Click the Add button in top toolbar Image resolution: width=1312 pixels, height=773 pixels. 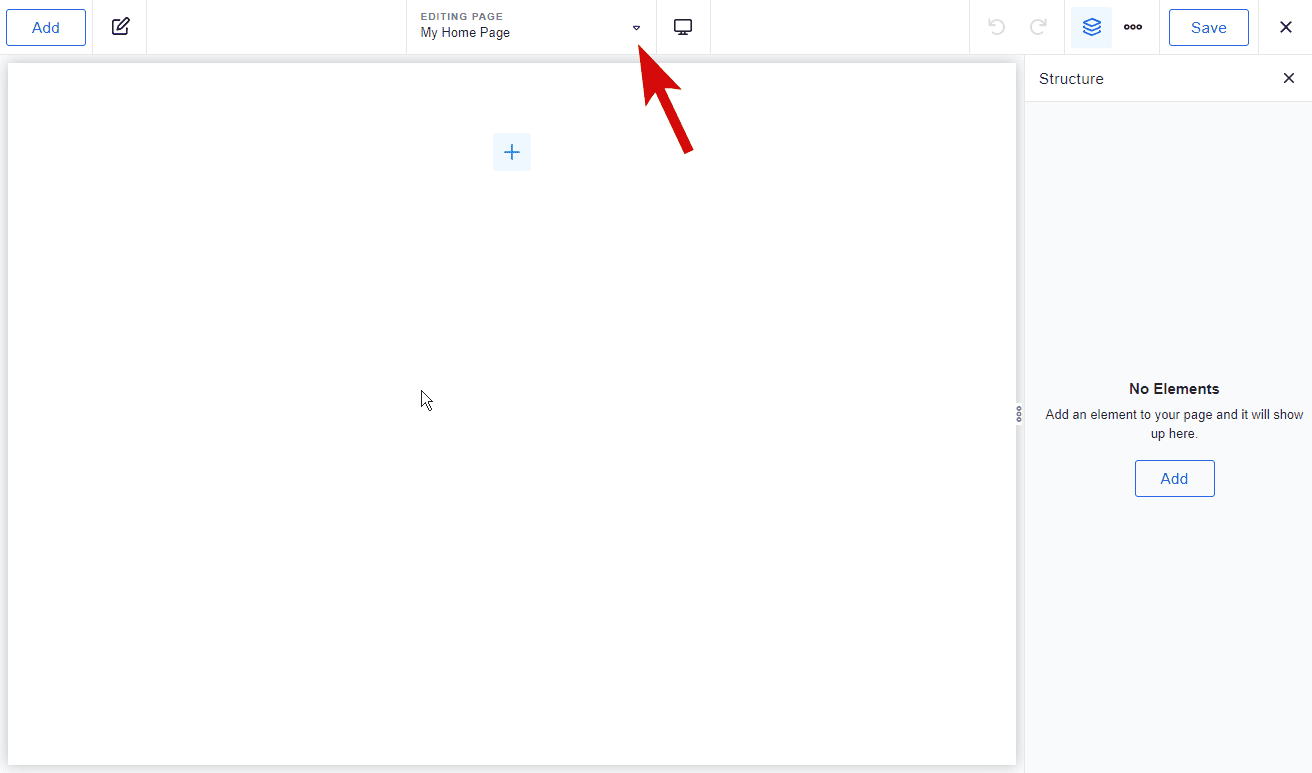coord(46,28)
